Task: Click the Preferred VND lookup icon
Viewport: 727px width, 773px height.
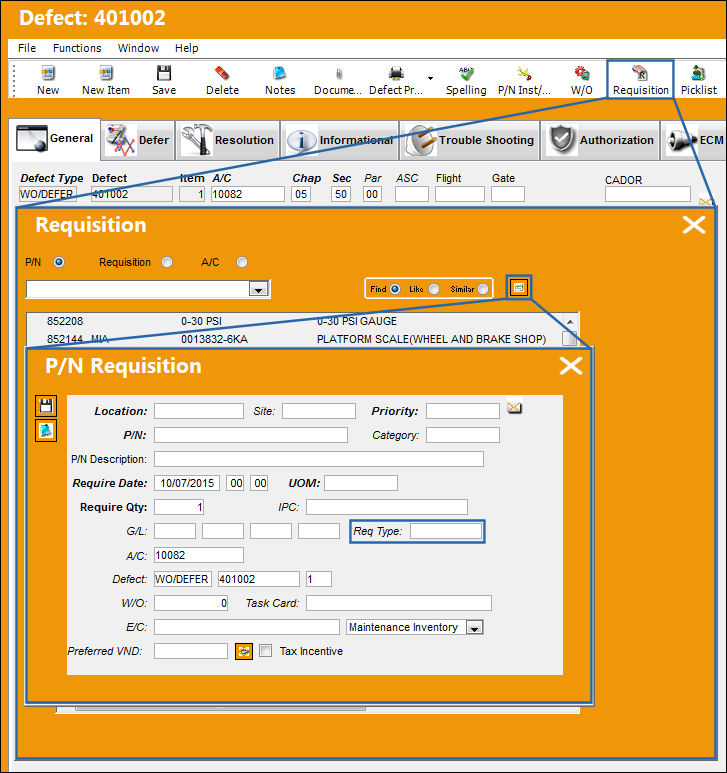Action: (x=244, y=651)
